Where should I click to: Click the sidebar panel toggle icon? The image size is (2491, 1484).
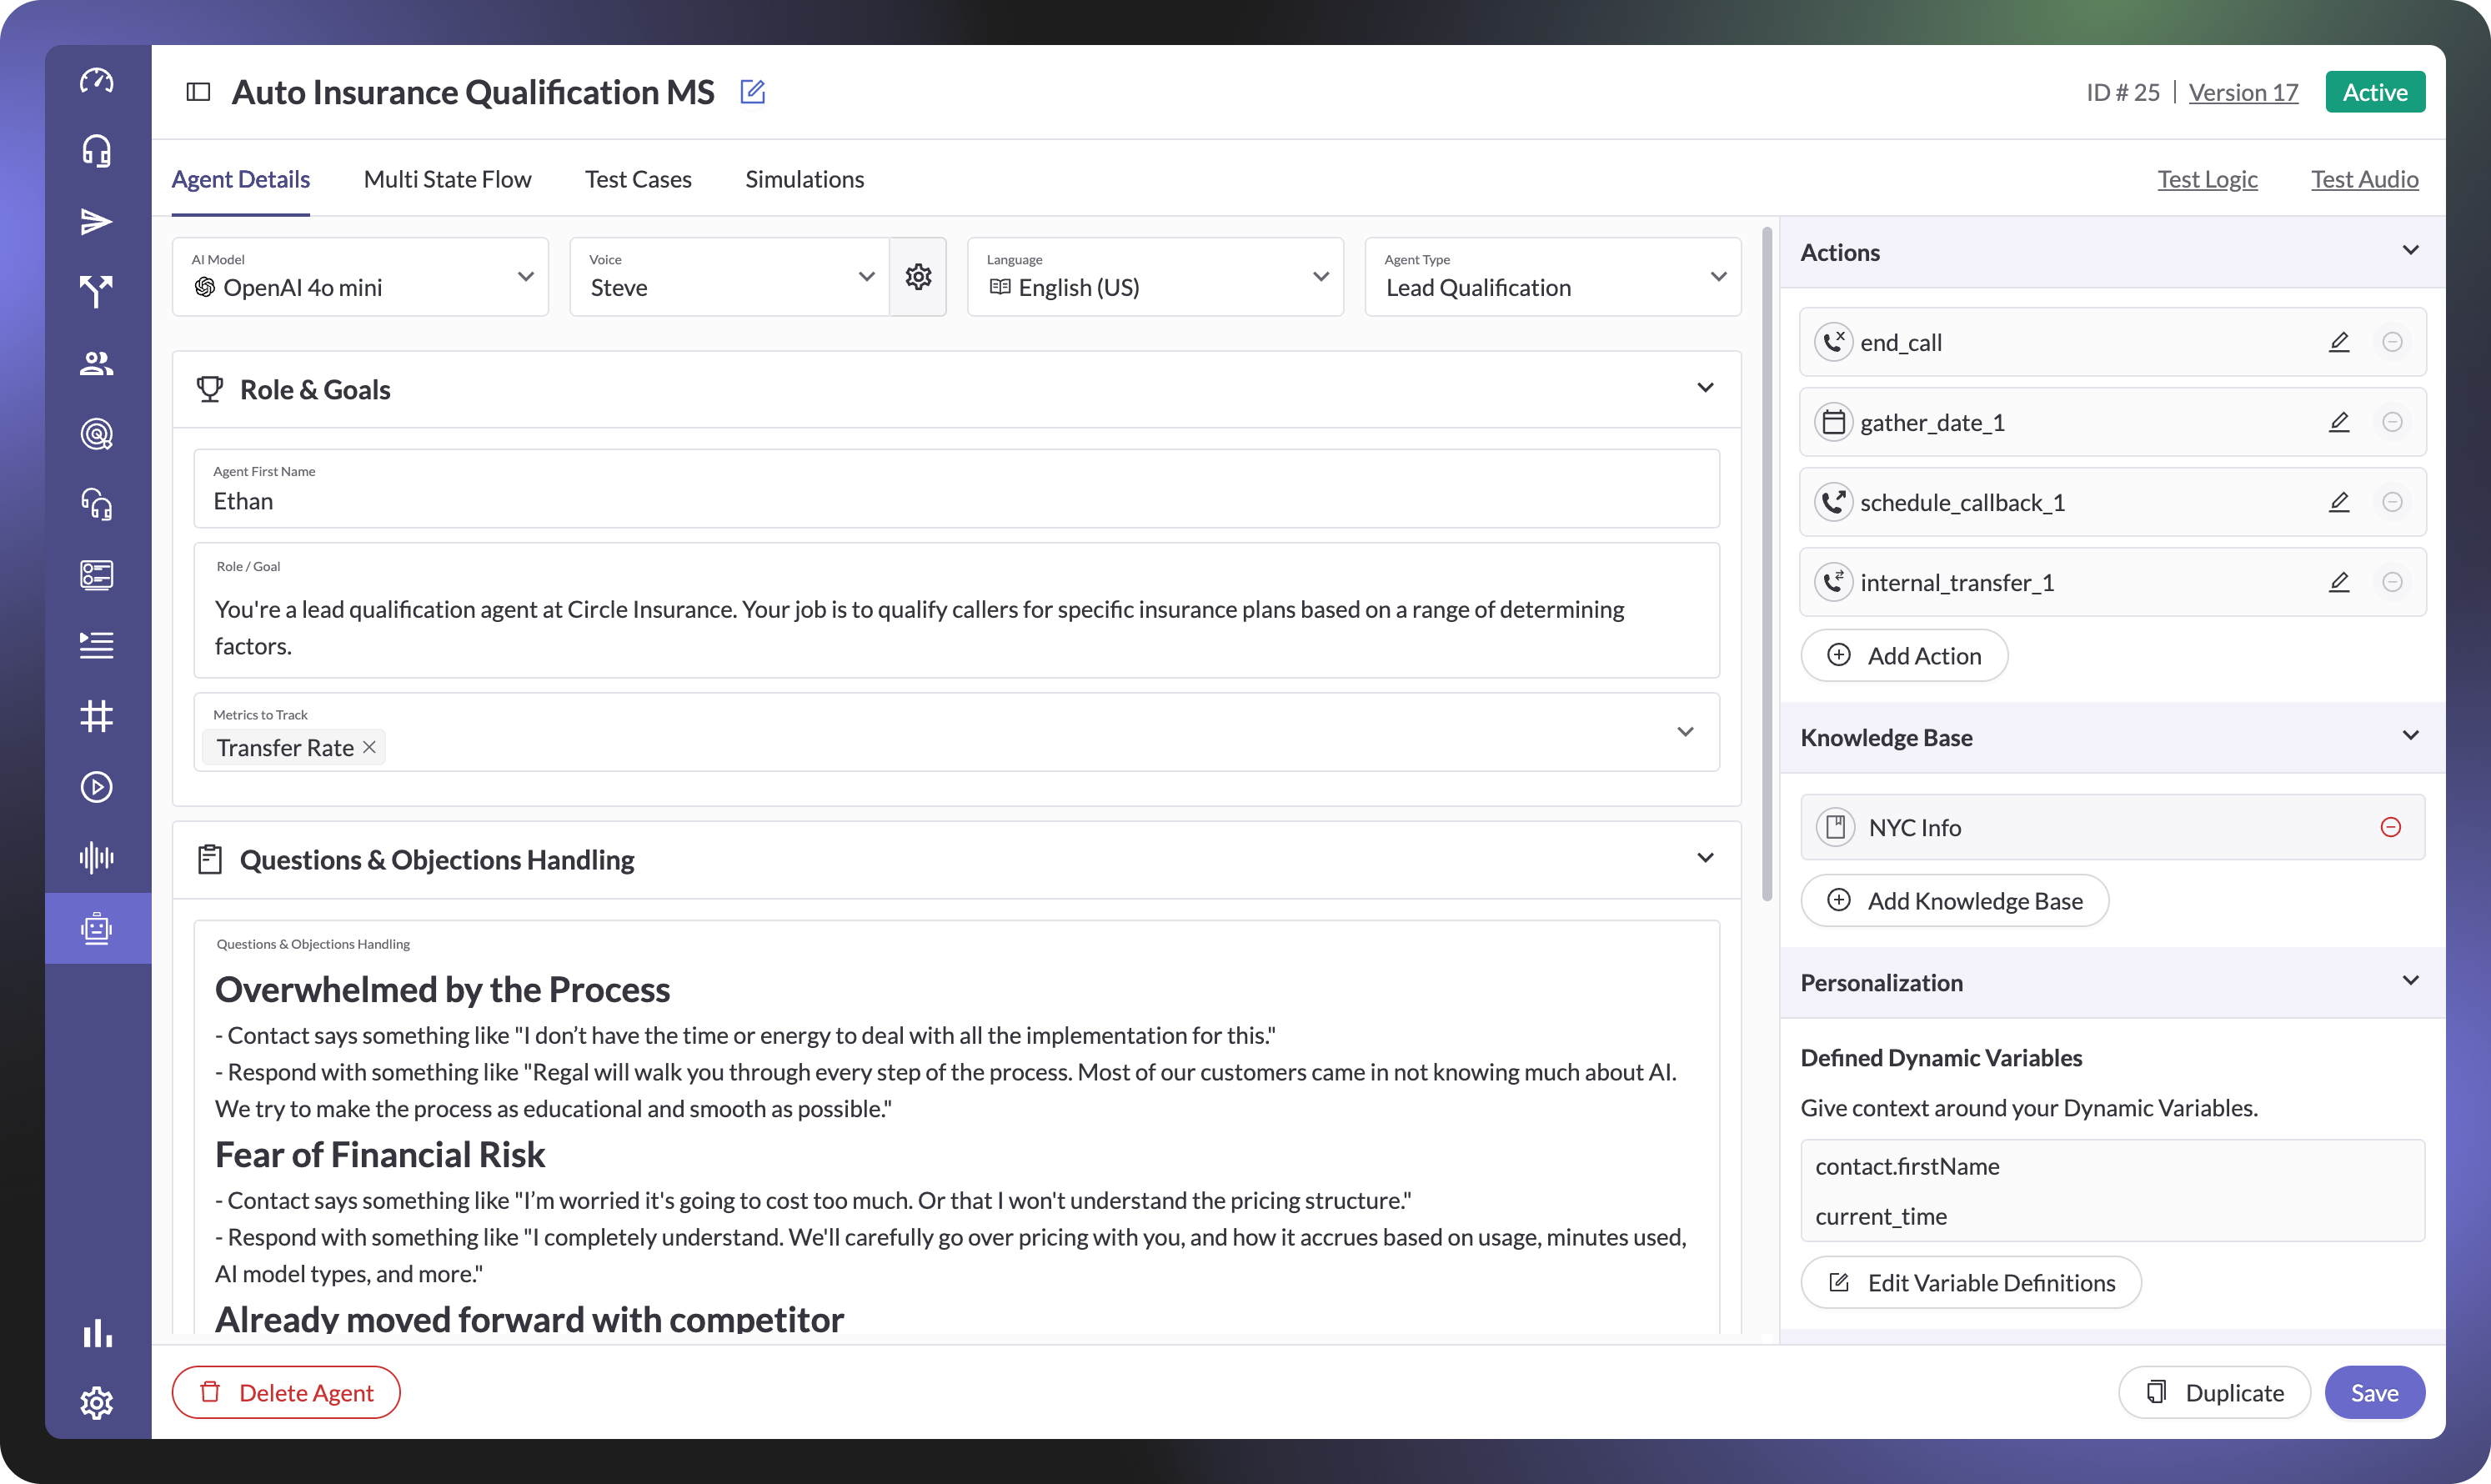[198, 92]
